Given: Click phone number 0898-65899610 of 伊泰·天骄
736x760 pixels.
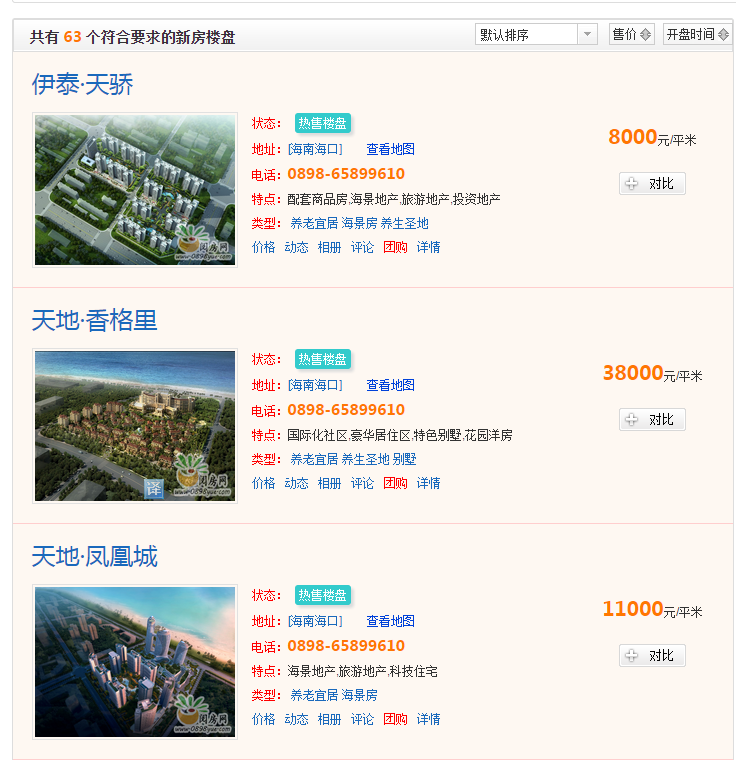Looking at the screenshot, I should (346, 174).
